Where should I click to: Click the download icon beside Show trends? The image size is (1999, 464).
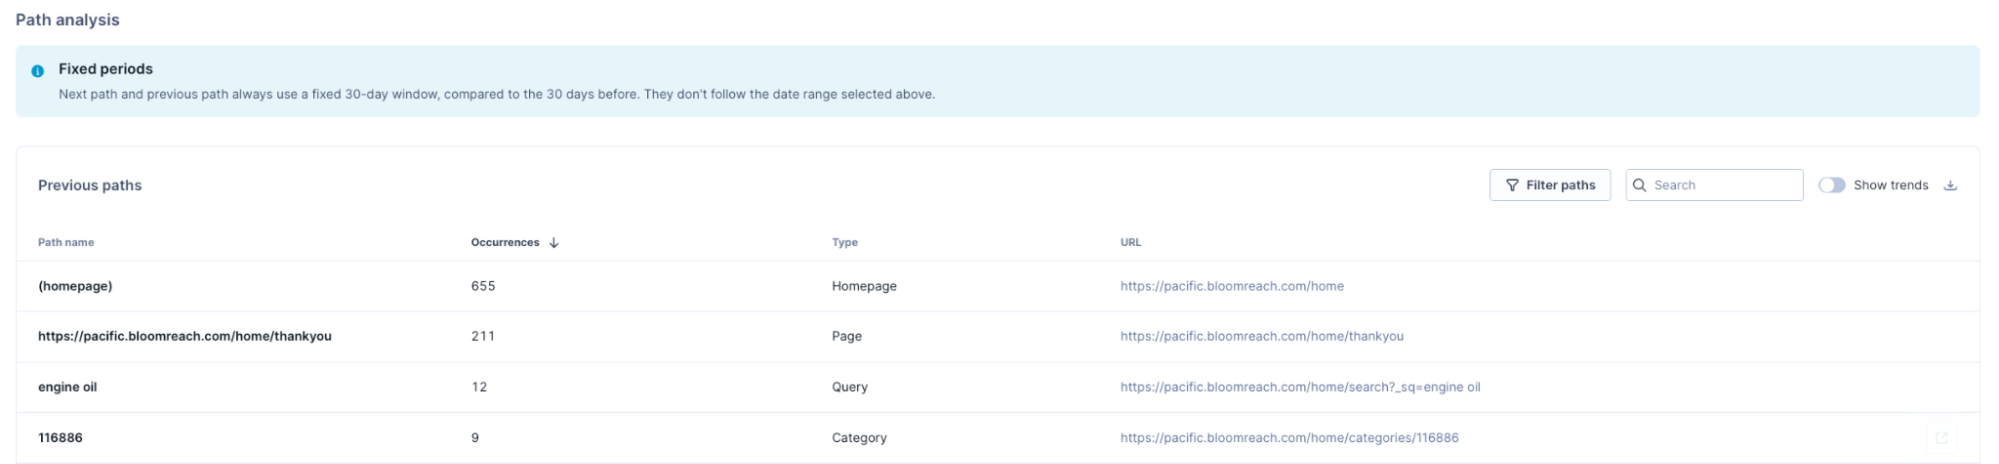pos(1949,185)
